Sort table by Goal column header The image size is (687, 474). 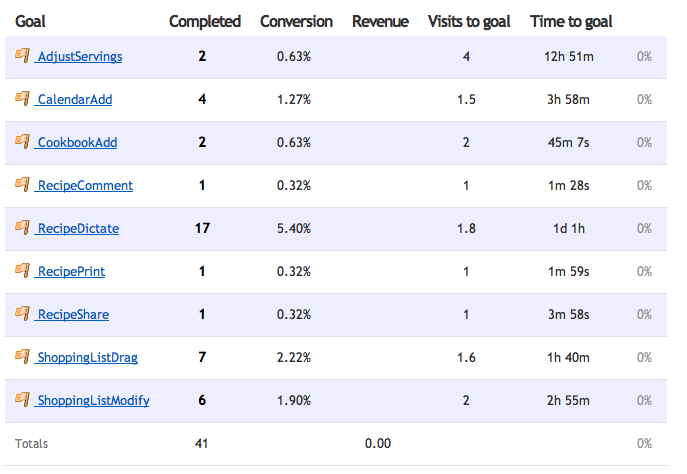point(31,21)
